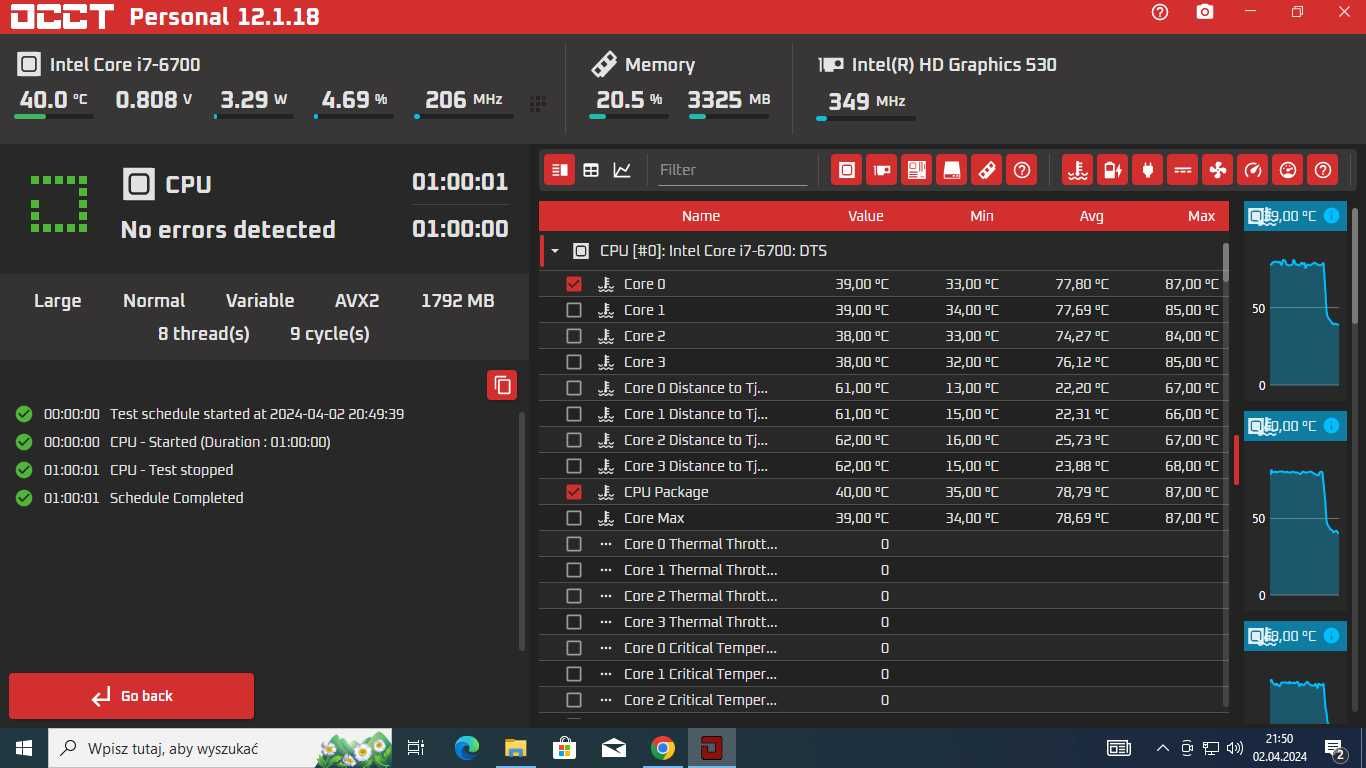This screenshot has height=768, width=1366.
Task: Click the taskbar search box
Action: pos(220,748)
